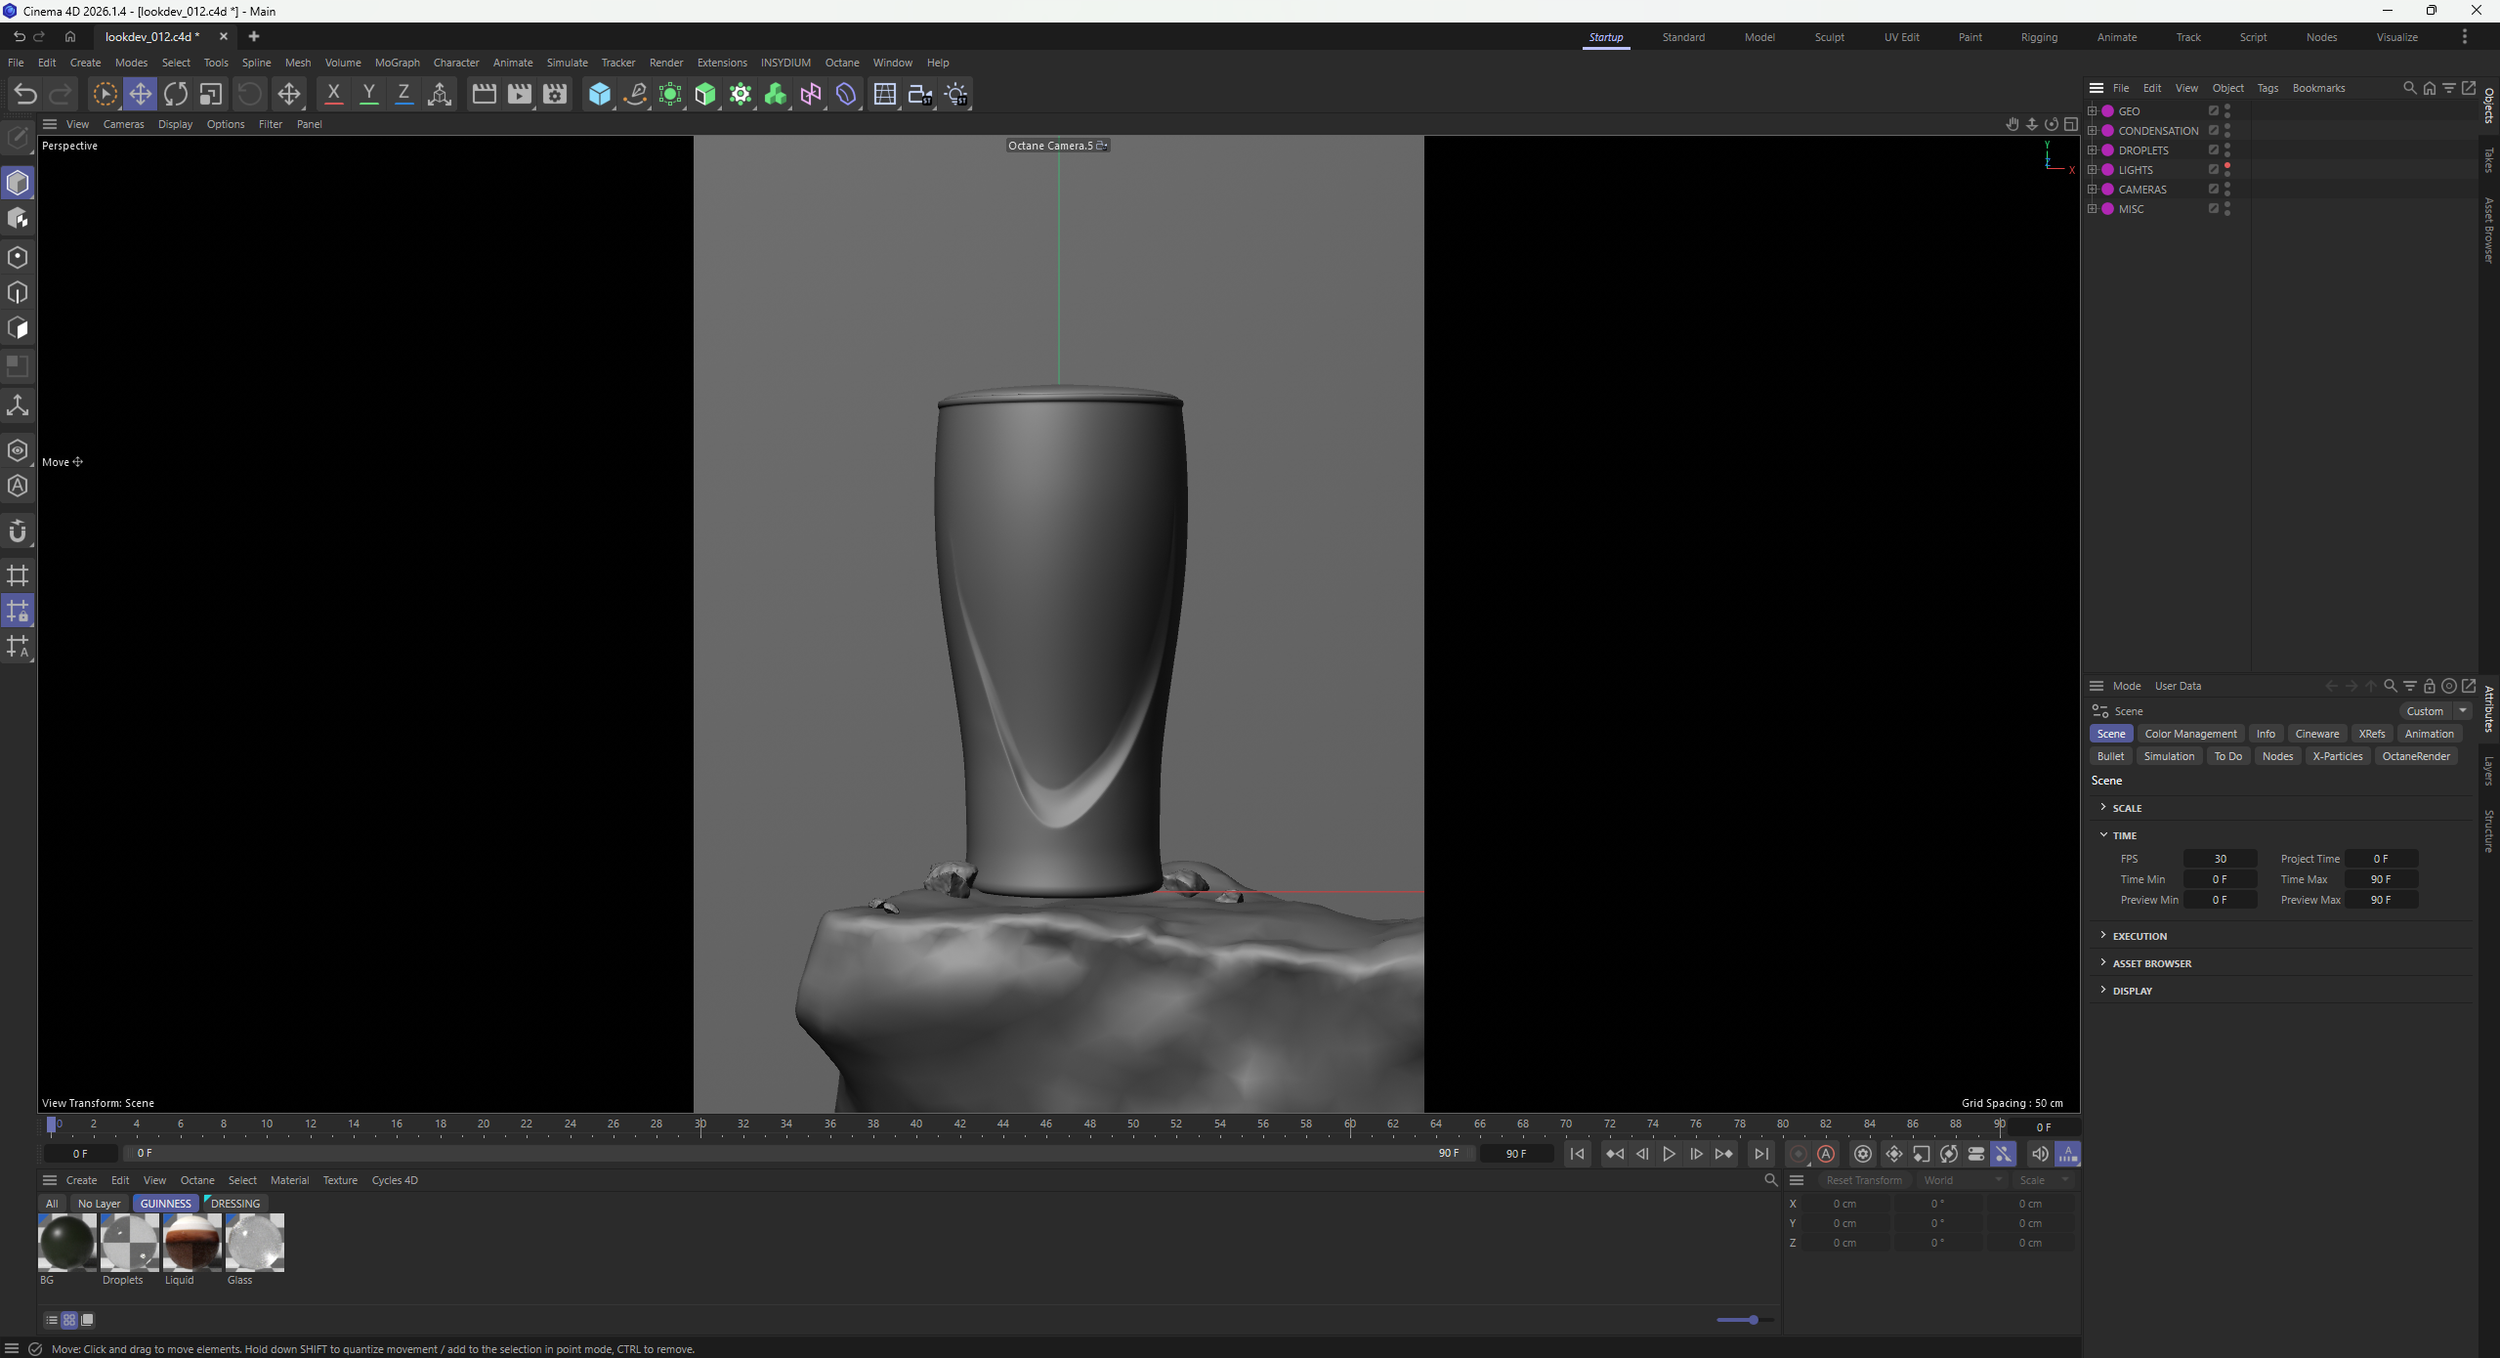Viewport: 2500px width, 1358px height.
Task: Toggle LIGHTS visibility dots
Action: (2227, 169)
